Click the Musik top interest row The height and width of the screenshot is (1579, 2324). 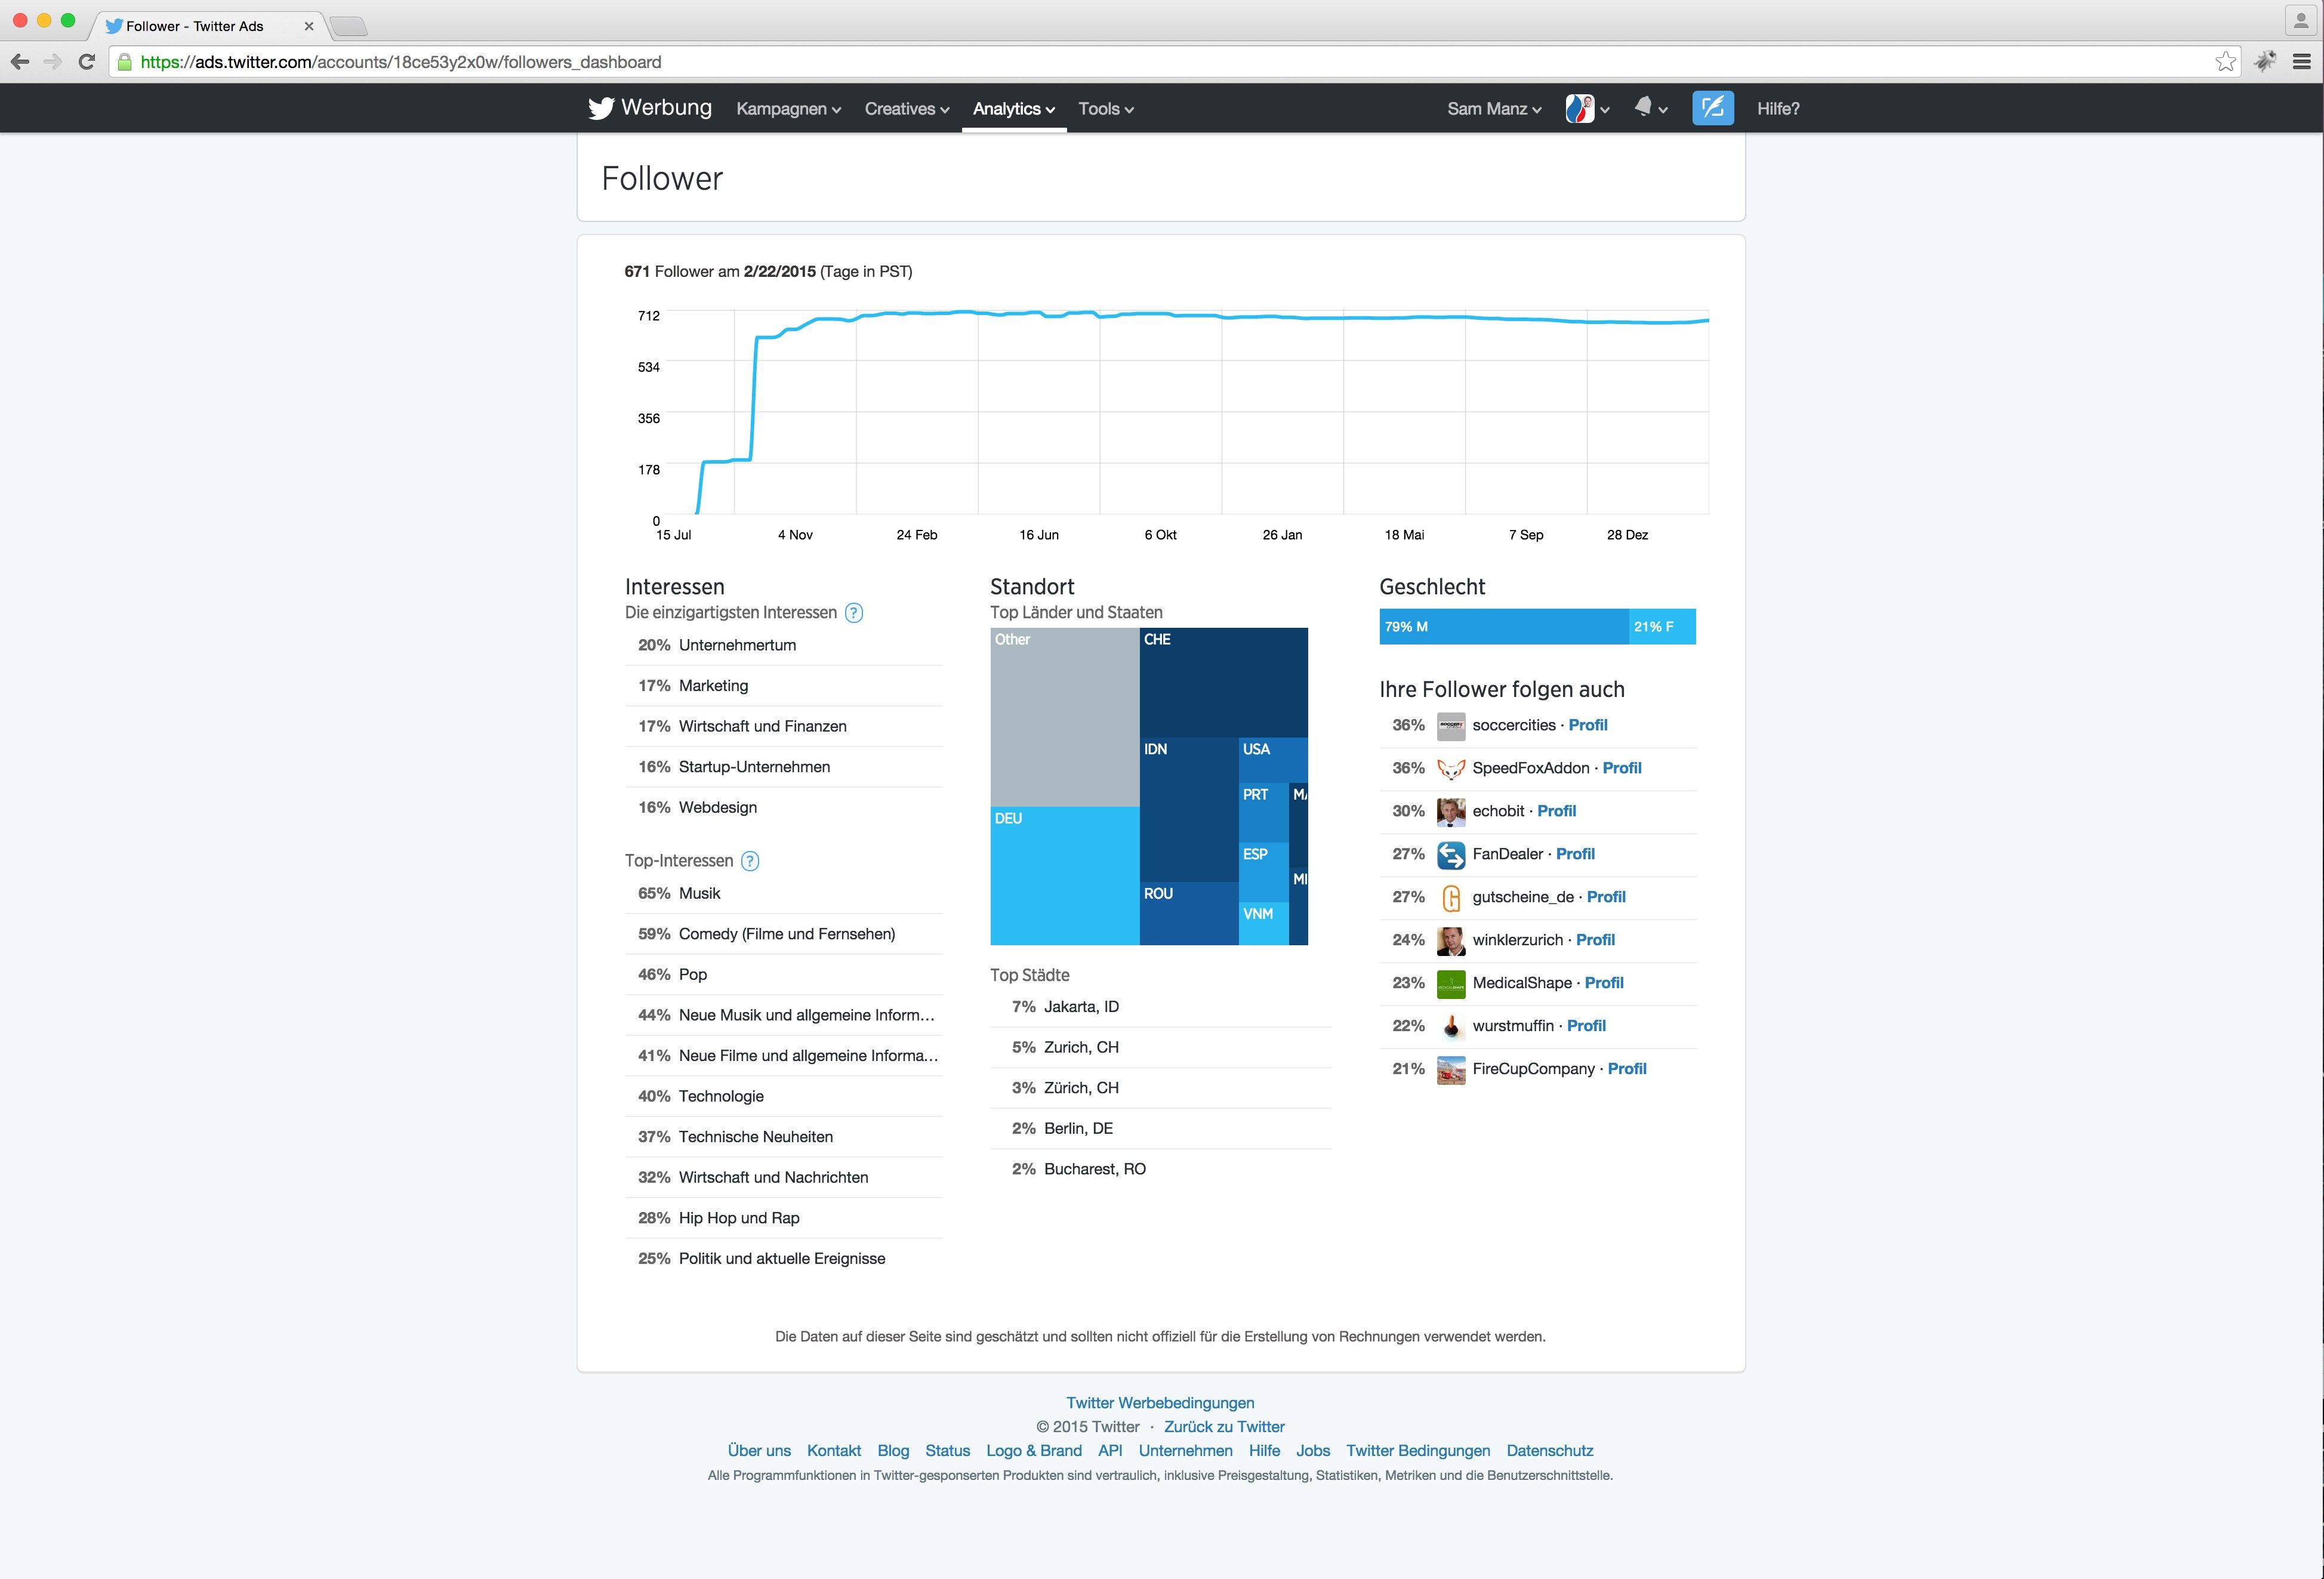(784, 894)
